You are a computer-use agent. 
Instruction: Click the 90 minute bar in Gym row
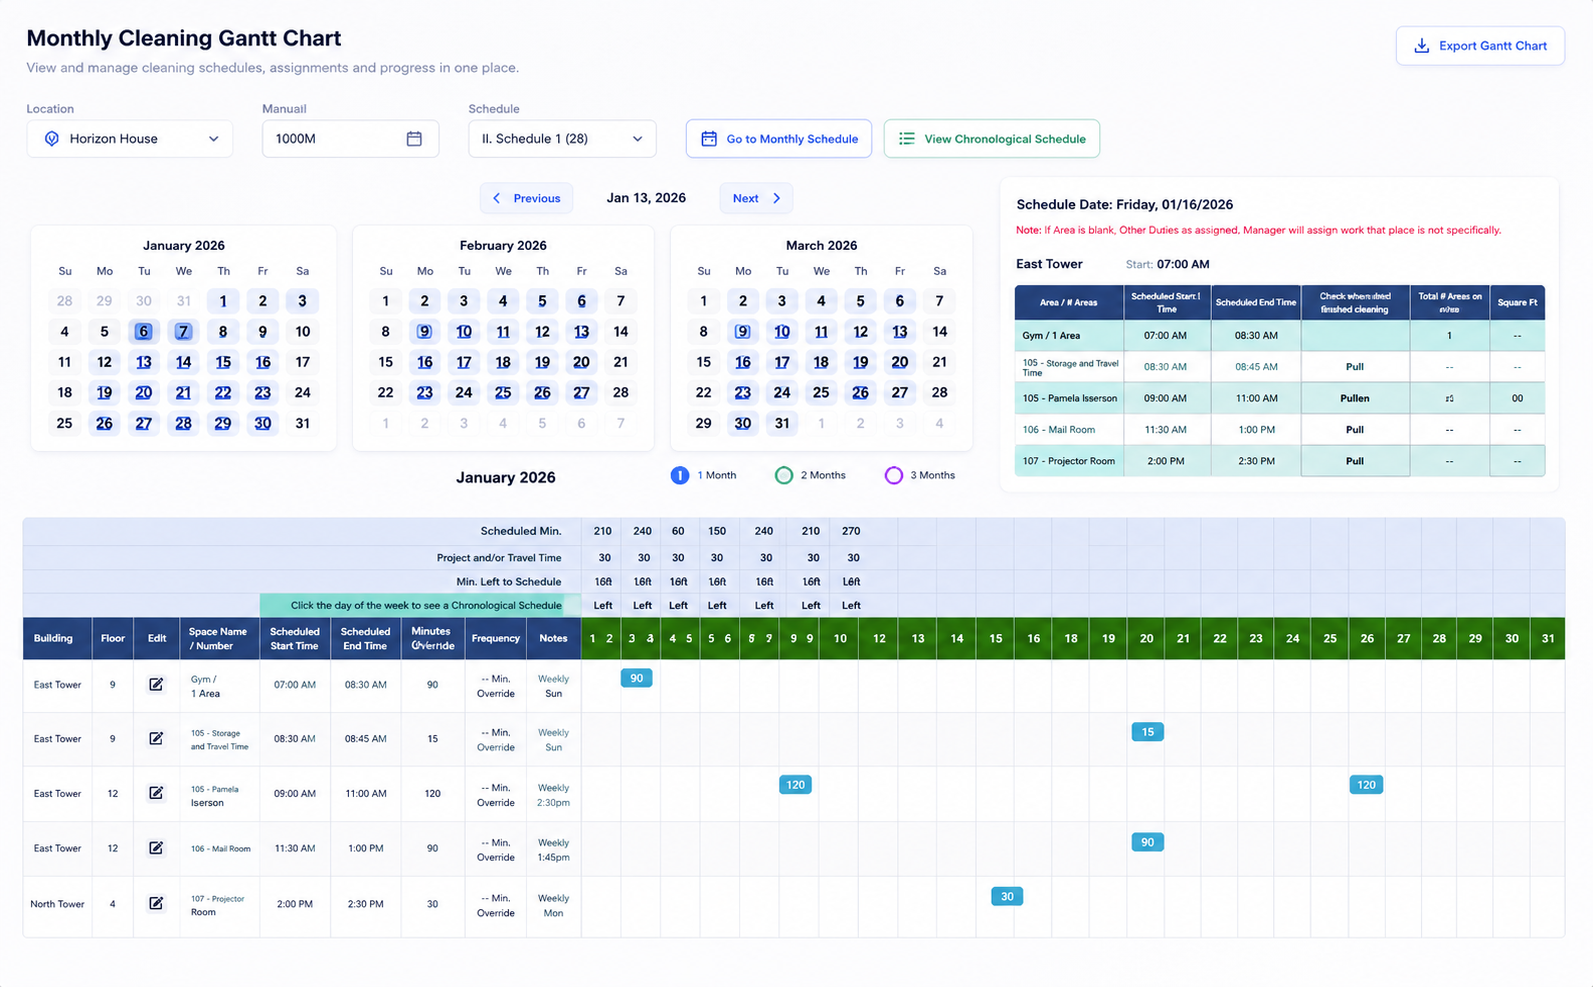pos(637,678)
